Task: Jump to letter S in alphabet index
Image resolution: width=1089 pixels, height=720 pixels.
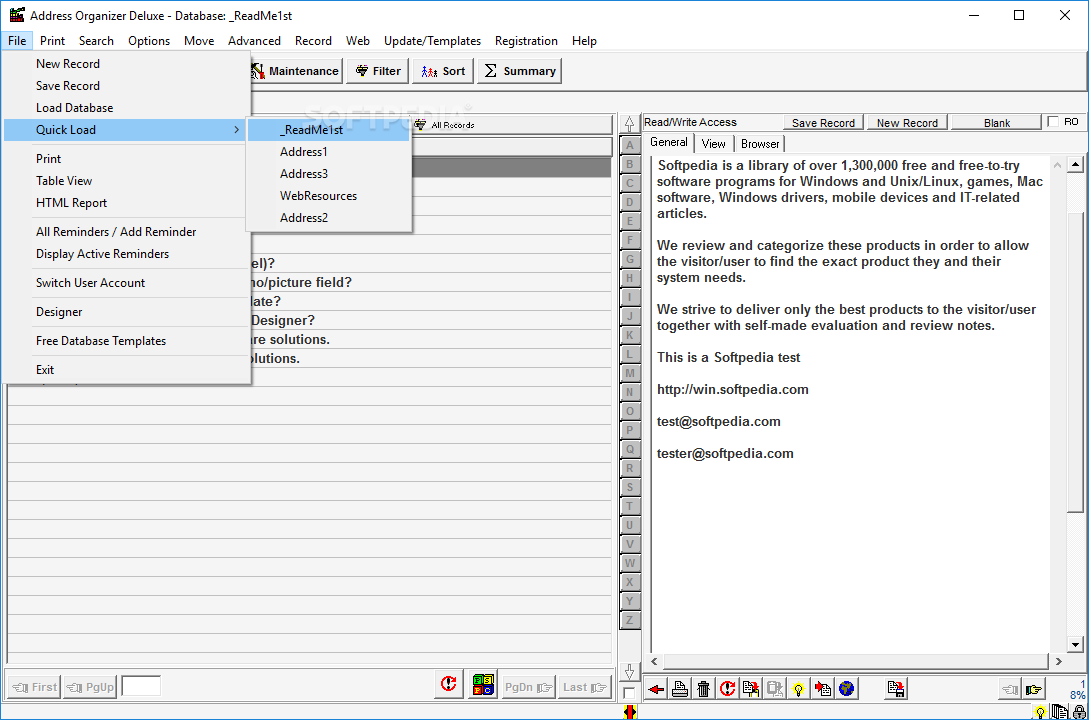Action: coord(630,487)
